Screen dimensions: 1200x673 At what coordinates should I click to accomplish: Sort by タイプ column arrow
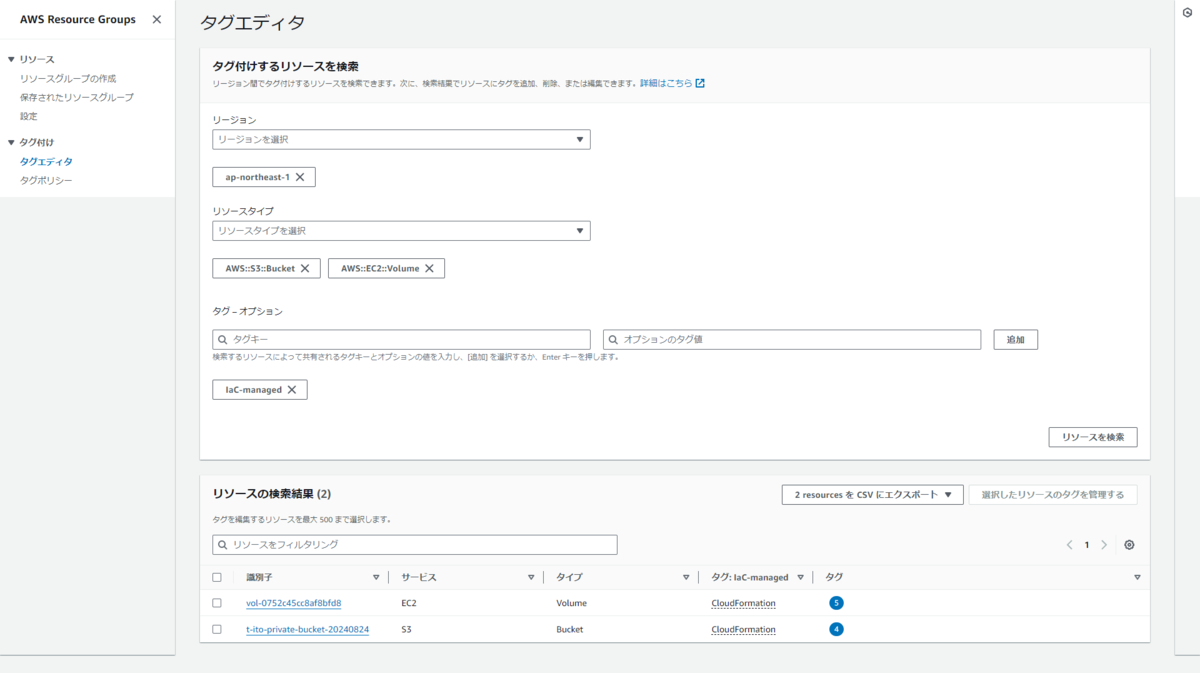tap(686, 577)
